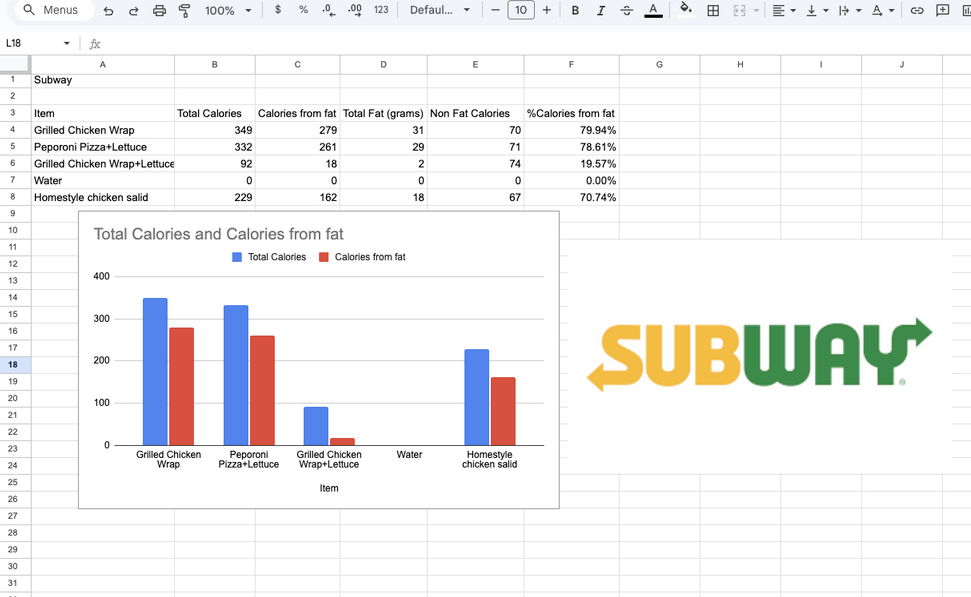Increase font size with plus button
This screenshot has width=971, height=597.
point(546,11)
